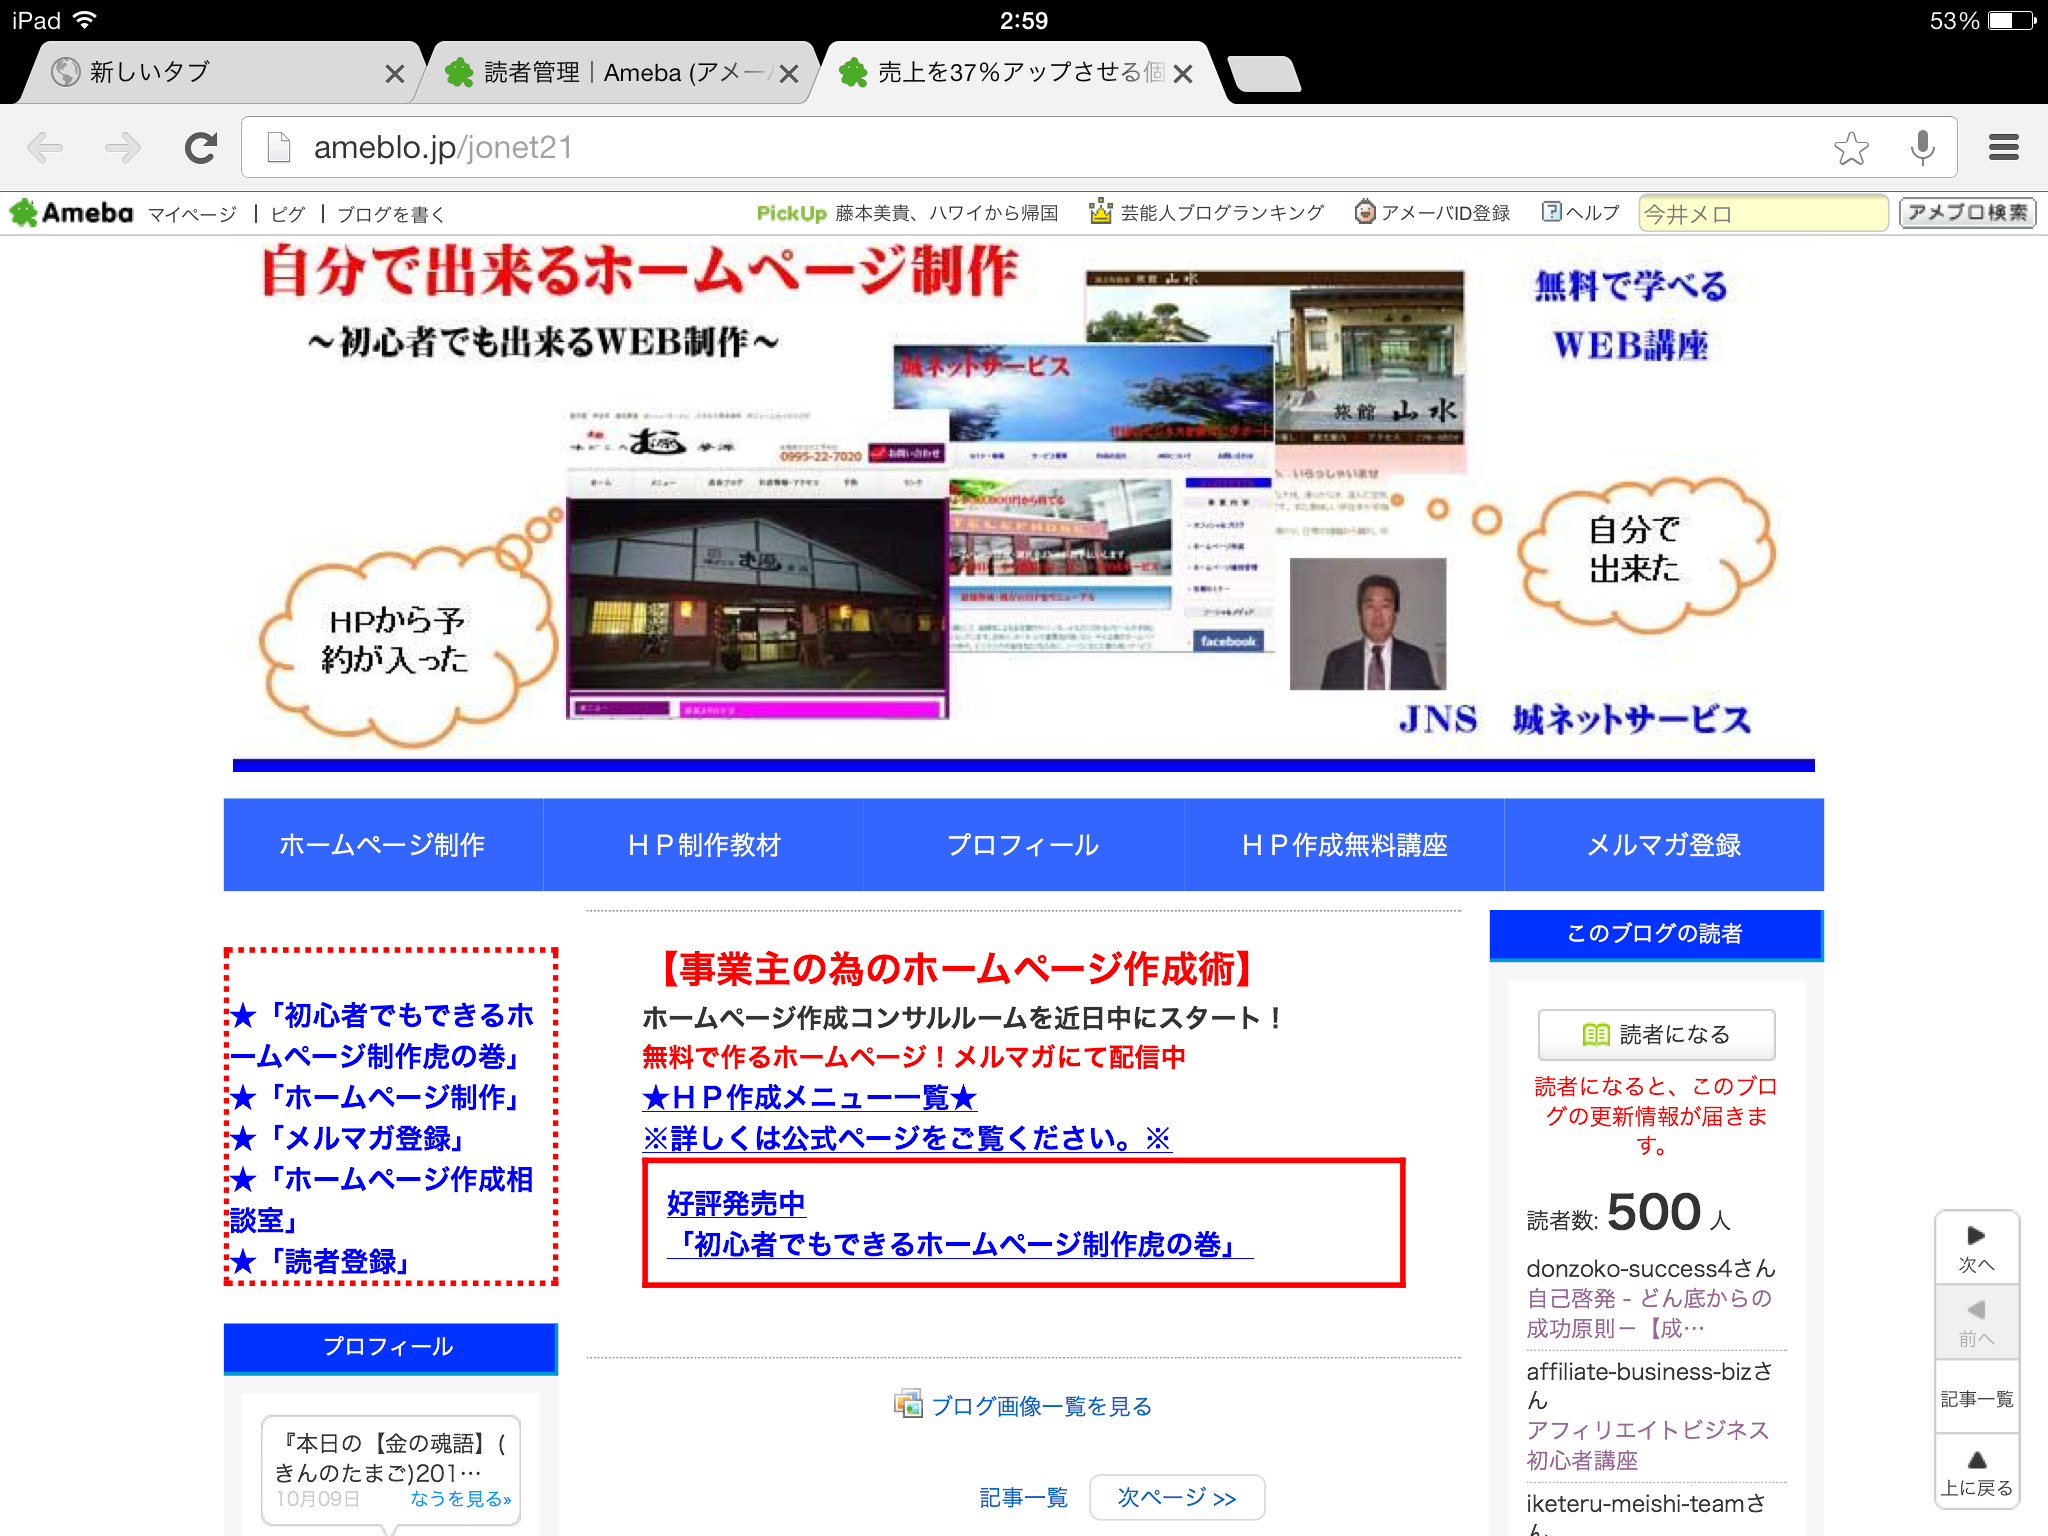Screen dimensions: 2048x1536
Task: Click the back arrow navigation icon
Action: (46, 148)
